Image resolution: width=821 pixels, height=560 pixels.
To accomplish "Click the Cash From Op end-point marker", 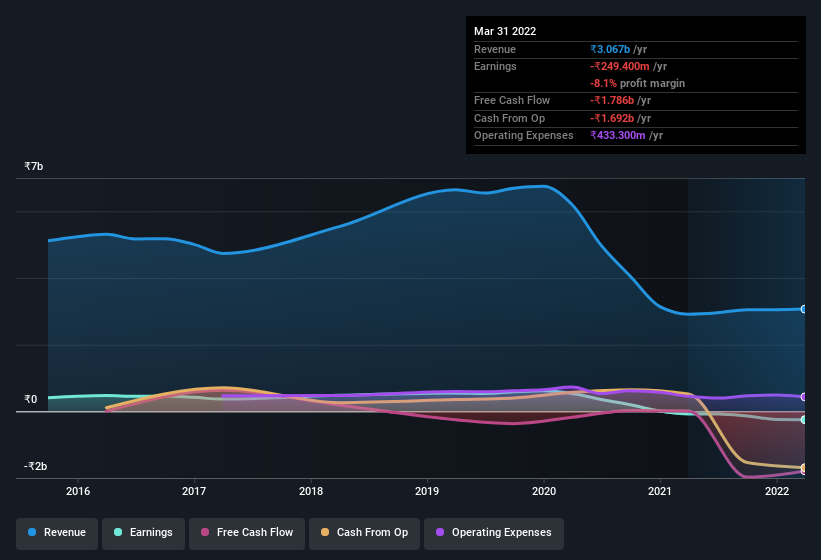I will pos(804,467).
